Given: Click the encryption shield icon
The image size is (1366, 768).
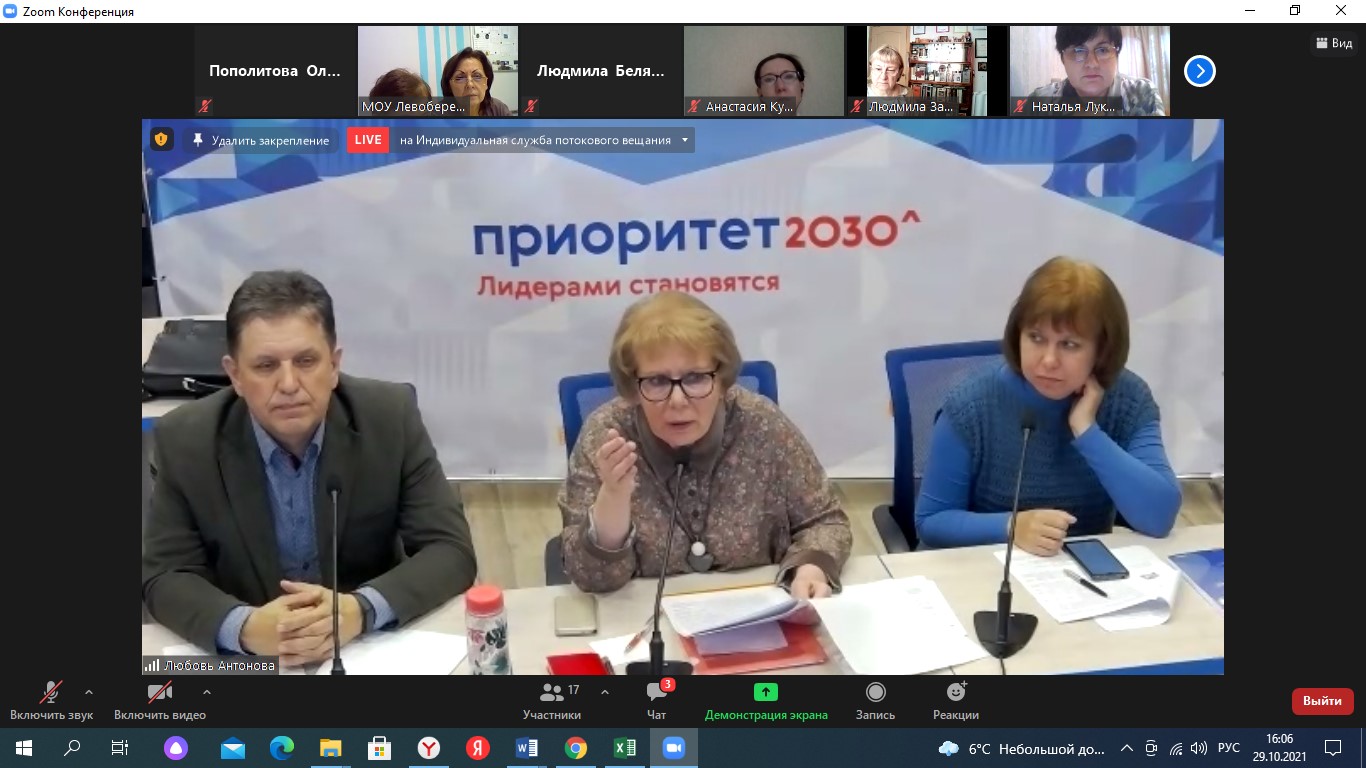Looking at the screenshot, I should click(162, 140).
